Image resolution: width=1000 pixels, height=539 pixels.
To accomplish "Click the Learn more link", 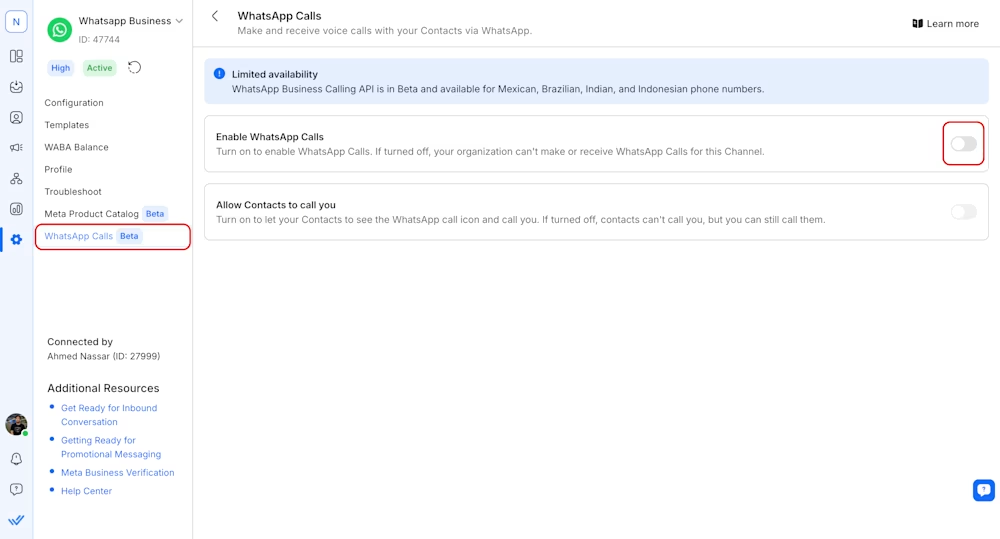I will (945, 24).
